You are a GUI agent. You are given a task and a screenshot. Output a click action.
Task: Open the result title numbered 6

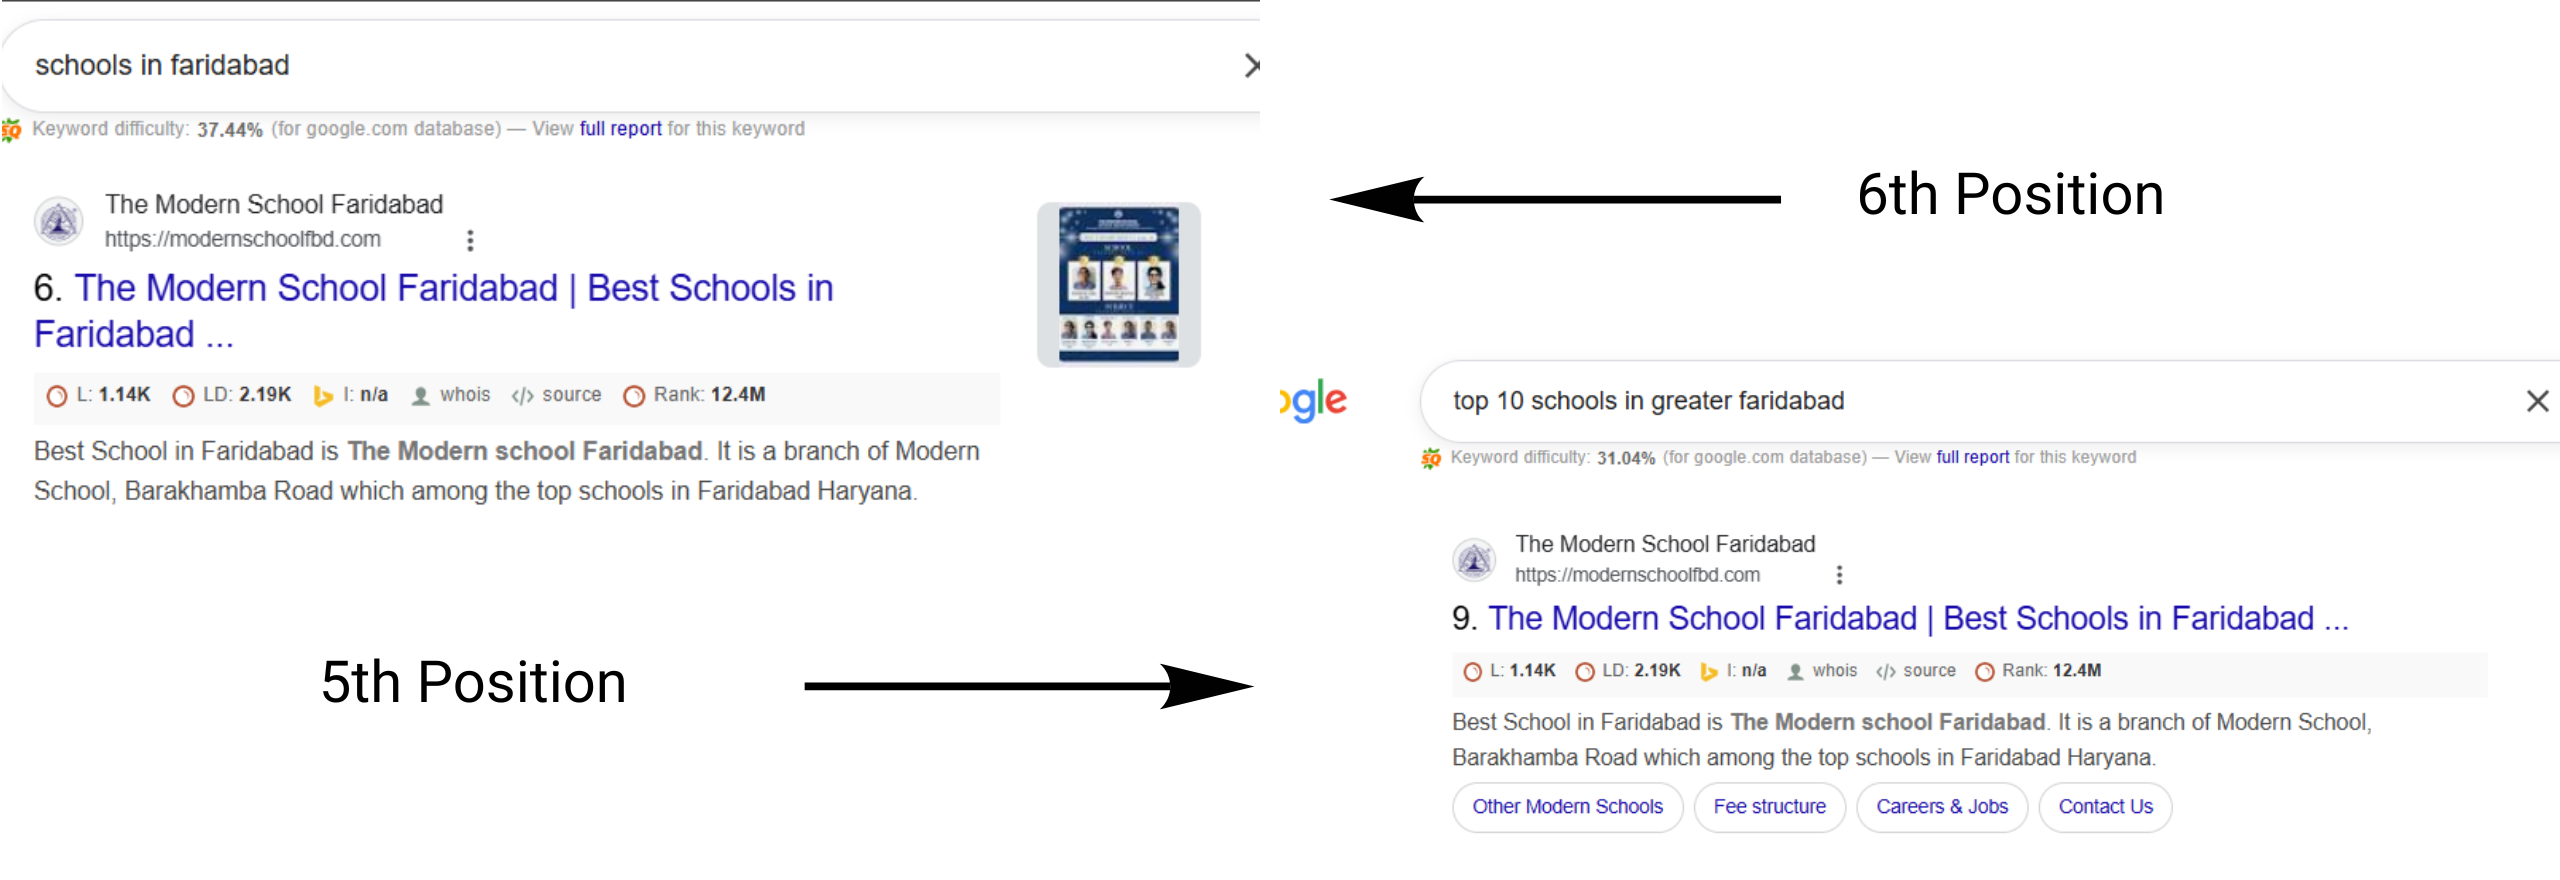(x=454, y=289)
